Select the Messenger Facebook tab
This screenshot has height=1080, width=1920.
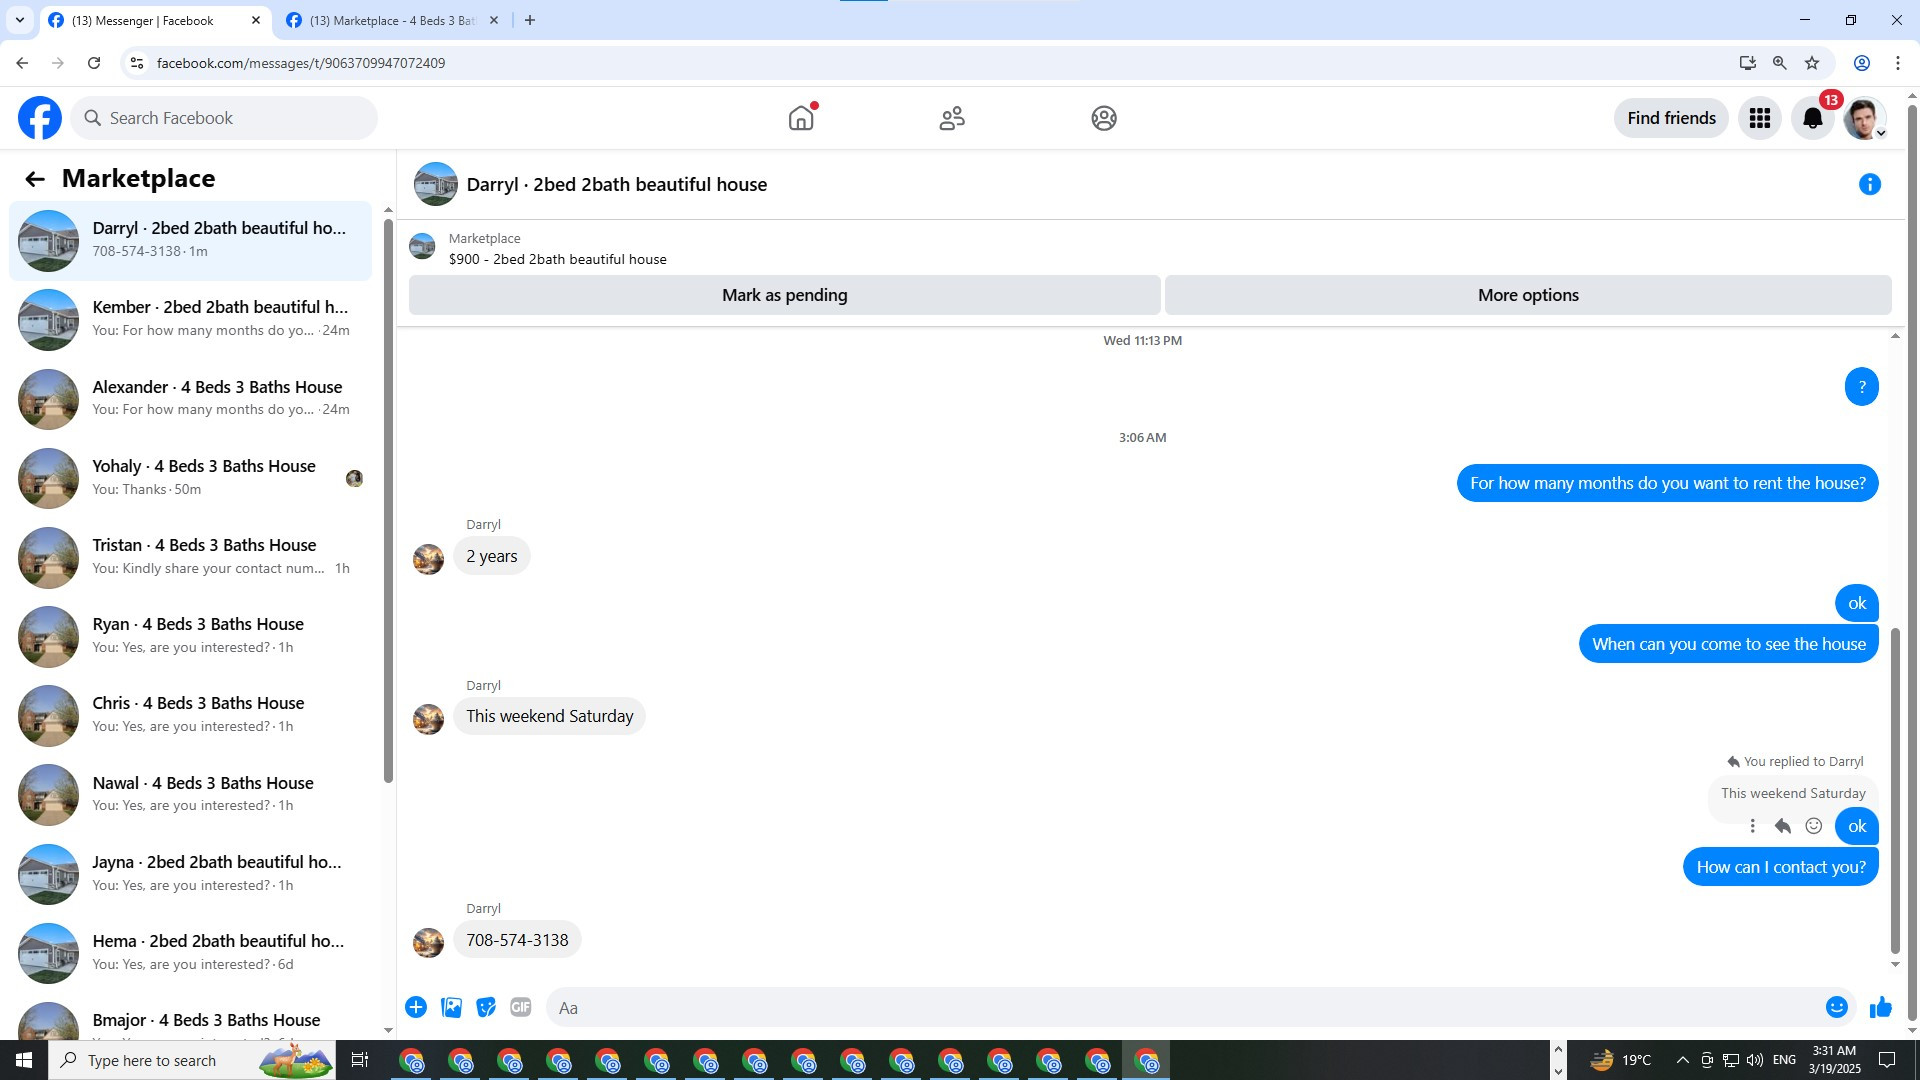click(x=155, y=20)
